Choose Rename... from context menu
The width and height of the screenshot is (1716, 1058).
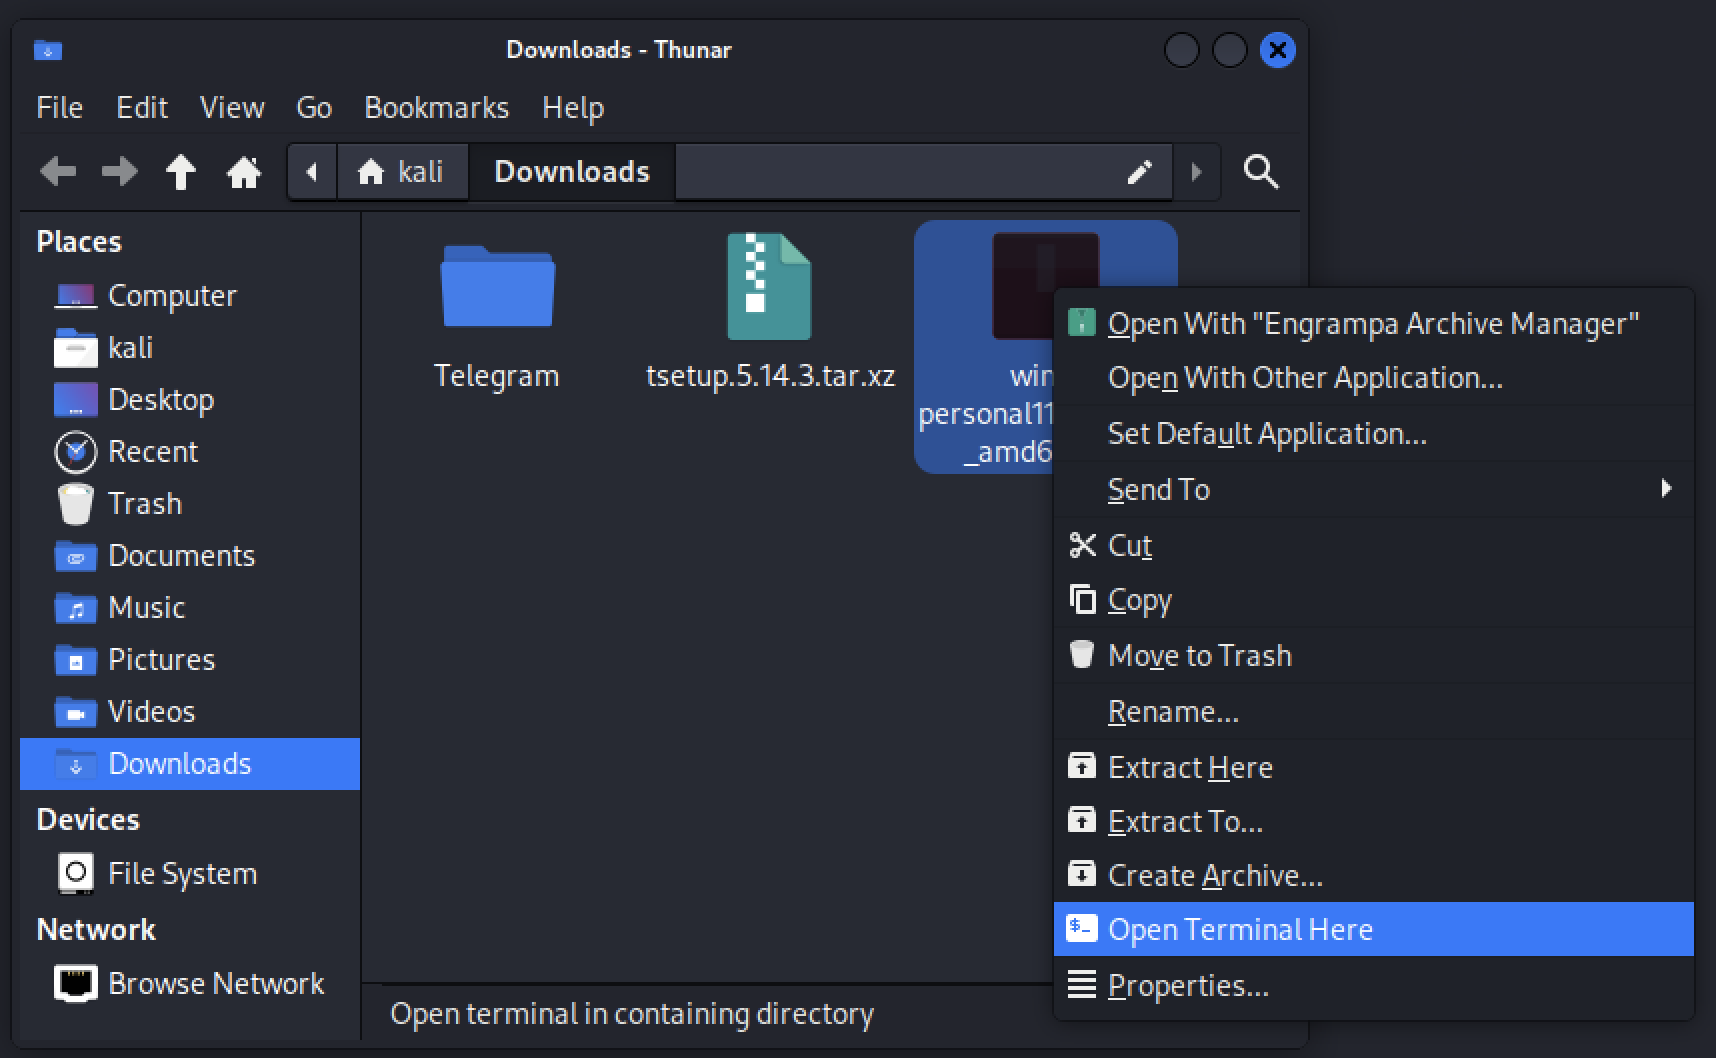tap(1374, 712)
